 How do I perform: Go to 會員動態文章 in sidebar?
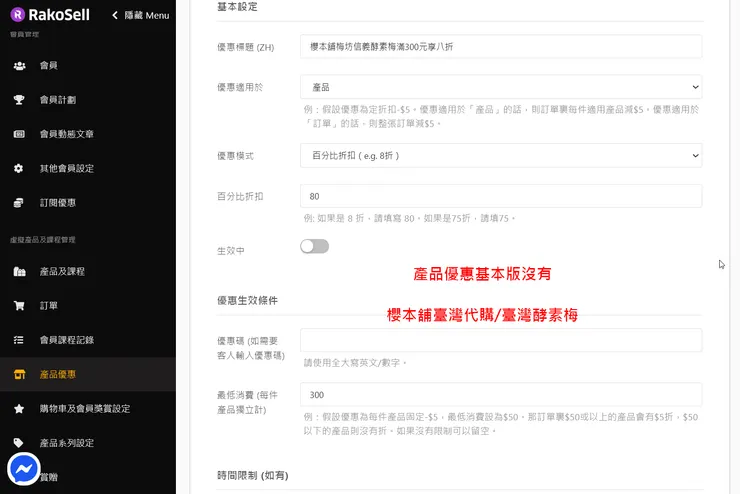click(88, 134)
